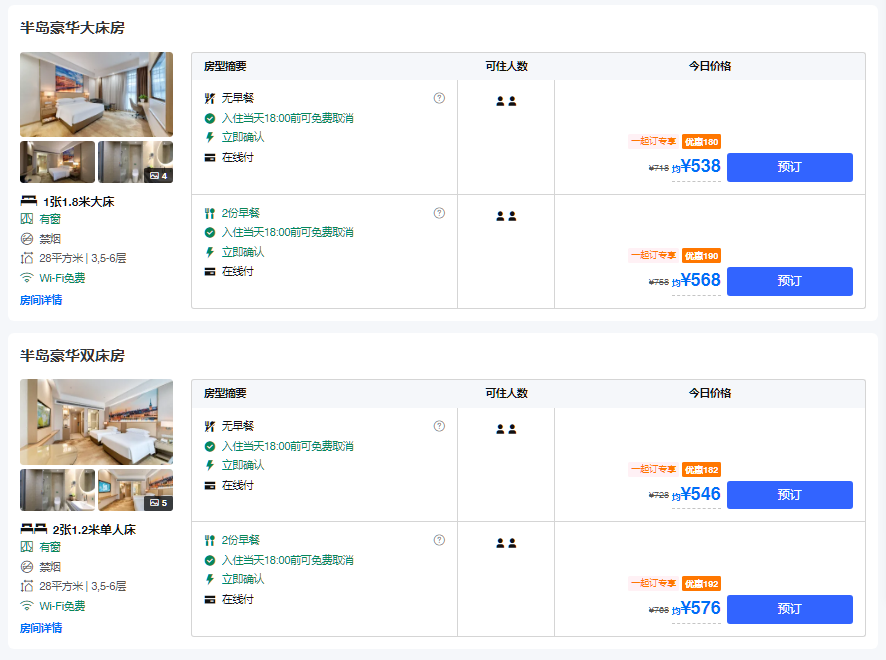Click 优惠180 discount tag
This screenshot has height=660, width=886.
(701, 142)
